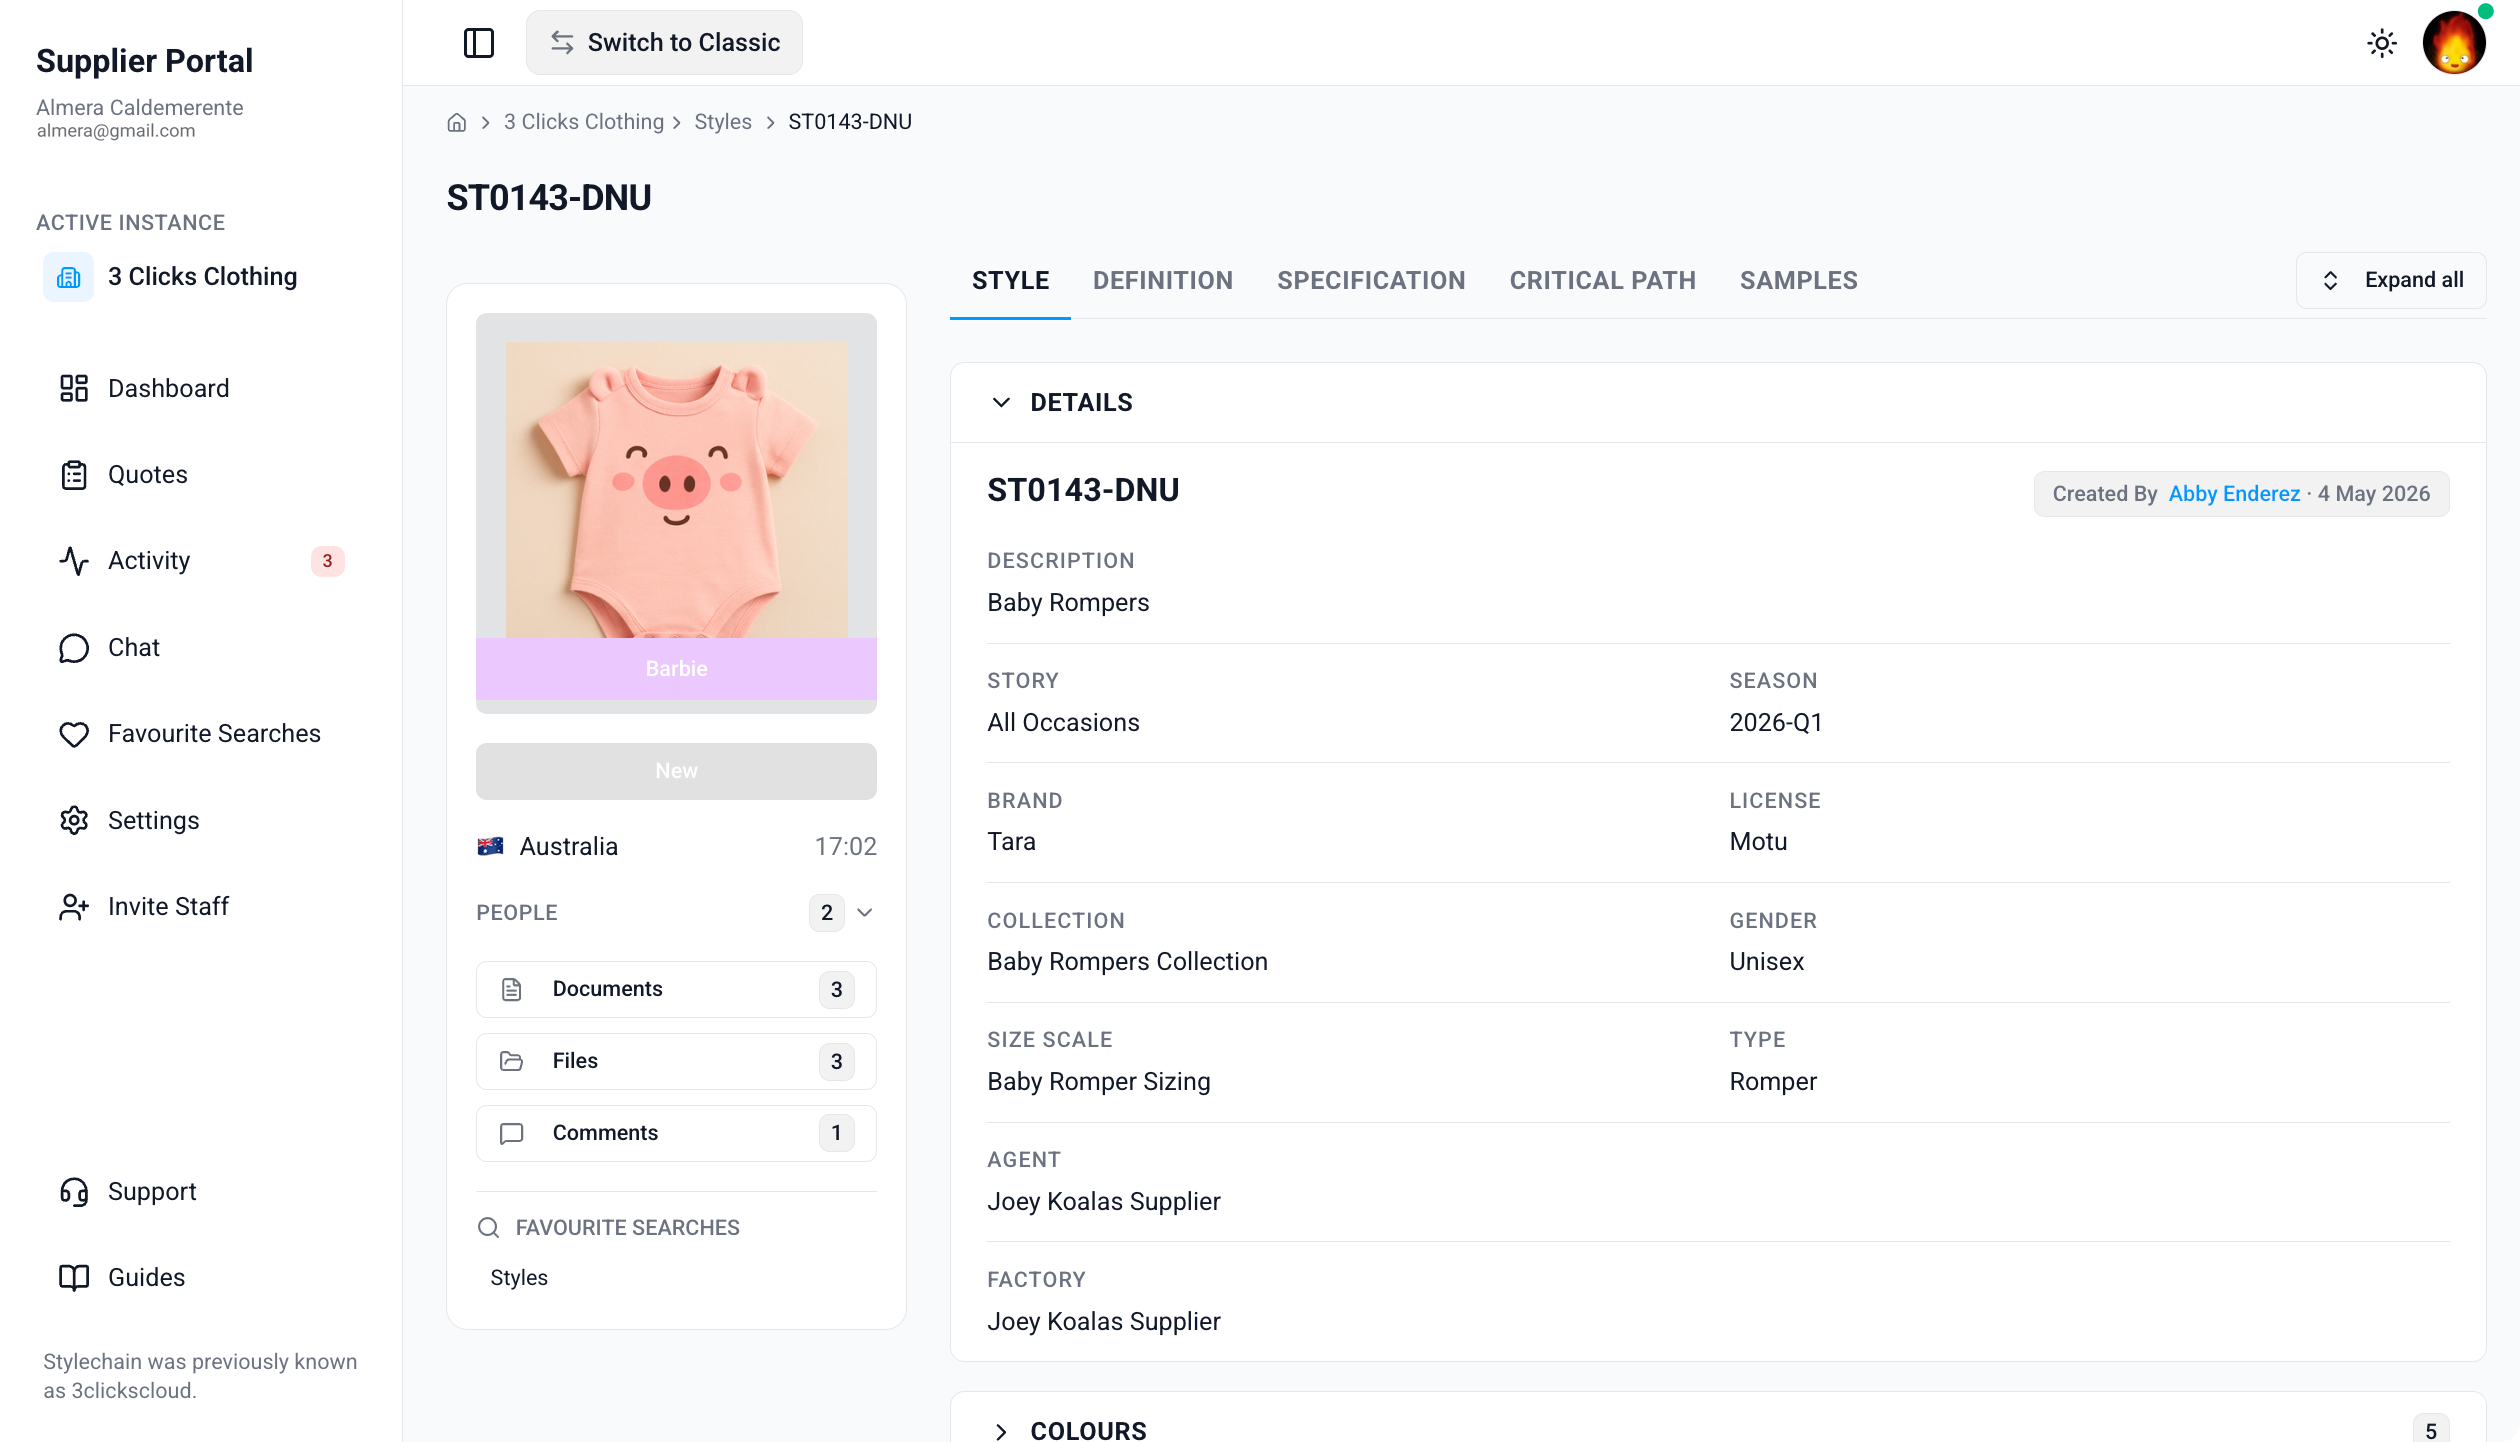This screenshot has width=2520, height=1442.
Task: Expand the COLOURS section chevron
Action: [1001, 1431]
